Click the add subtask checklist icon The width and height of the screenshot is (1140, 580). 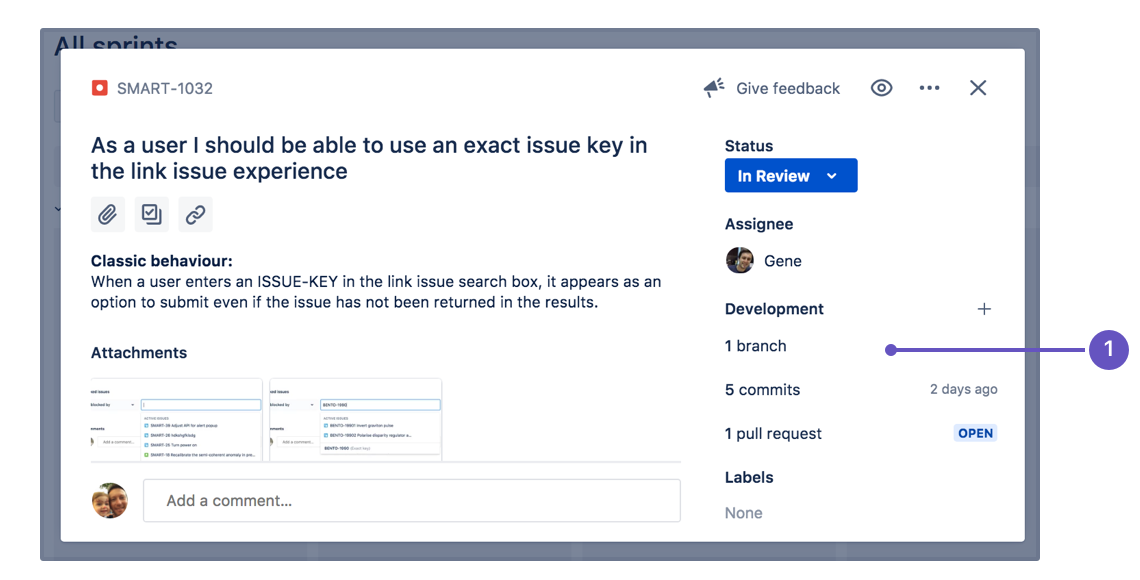click(x=152, y=214)
